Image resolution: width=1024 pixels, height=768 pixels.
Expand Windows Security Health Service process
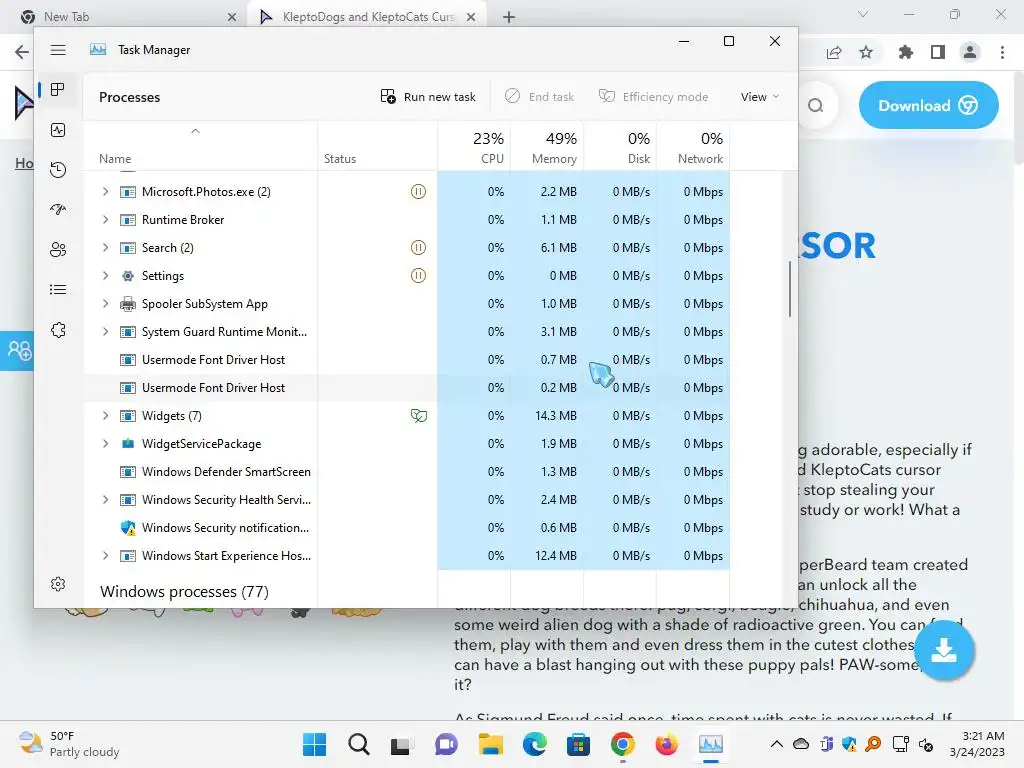[105, 500]
